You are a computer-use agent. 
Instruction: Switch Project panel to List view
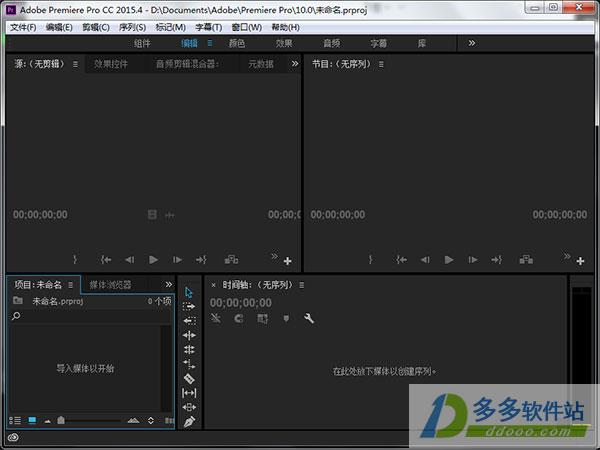coord(15,421)
